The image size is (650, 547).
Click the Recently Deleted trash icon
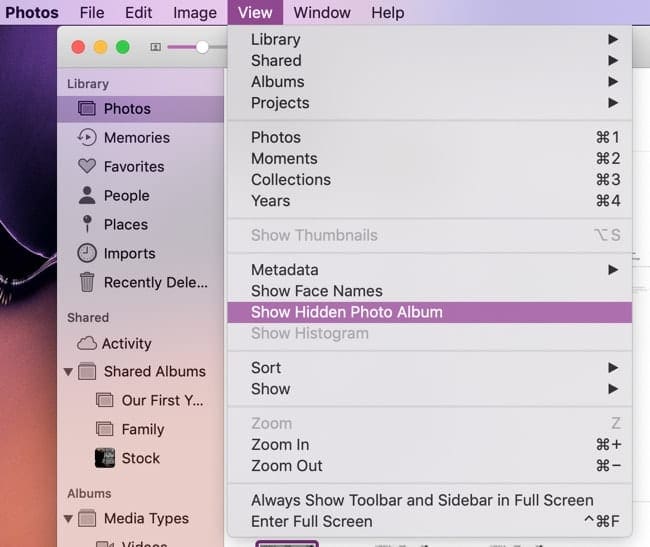[87, 282]
